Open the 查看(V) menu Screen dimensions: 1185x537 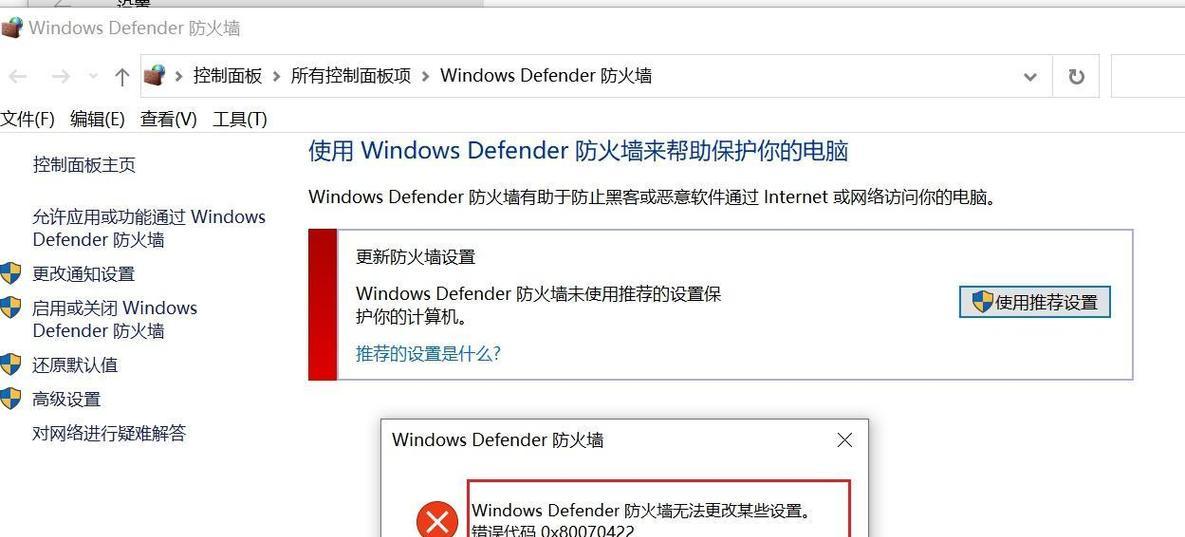tap(169, 119)
